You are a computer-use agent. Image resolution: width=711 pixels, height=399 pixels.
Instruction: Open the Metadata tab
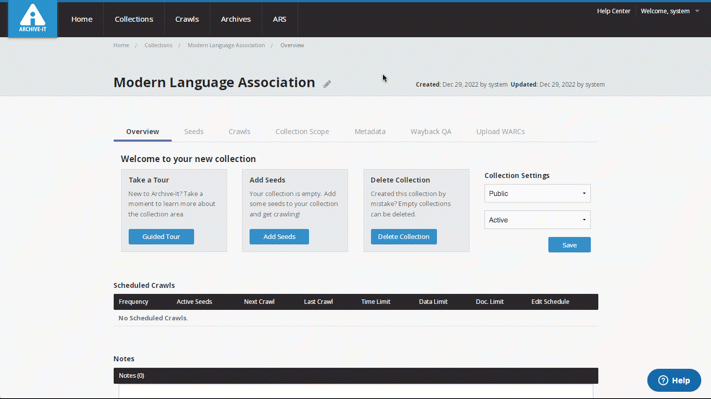point(370,131)
